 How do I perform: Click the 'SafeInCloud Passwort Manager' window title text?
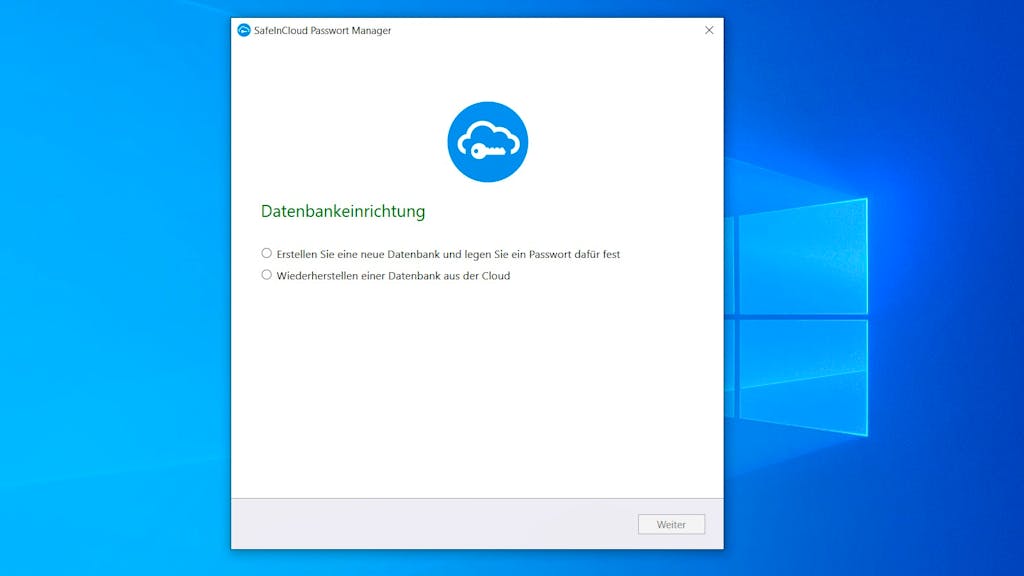click(x=323, y=31)
